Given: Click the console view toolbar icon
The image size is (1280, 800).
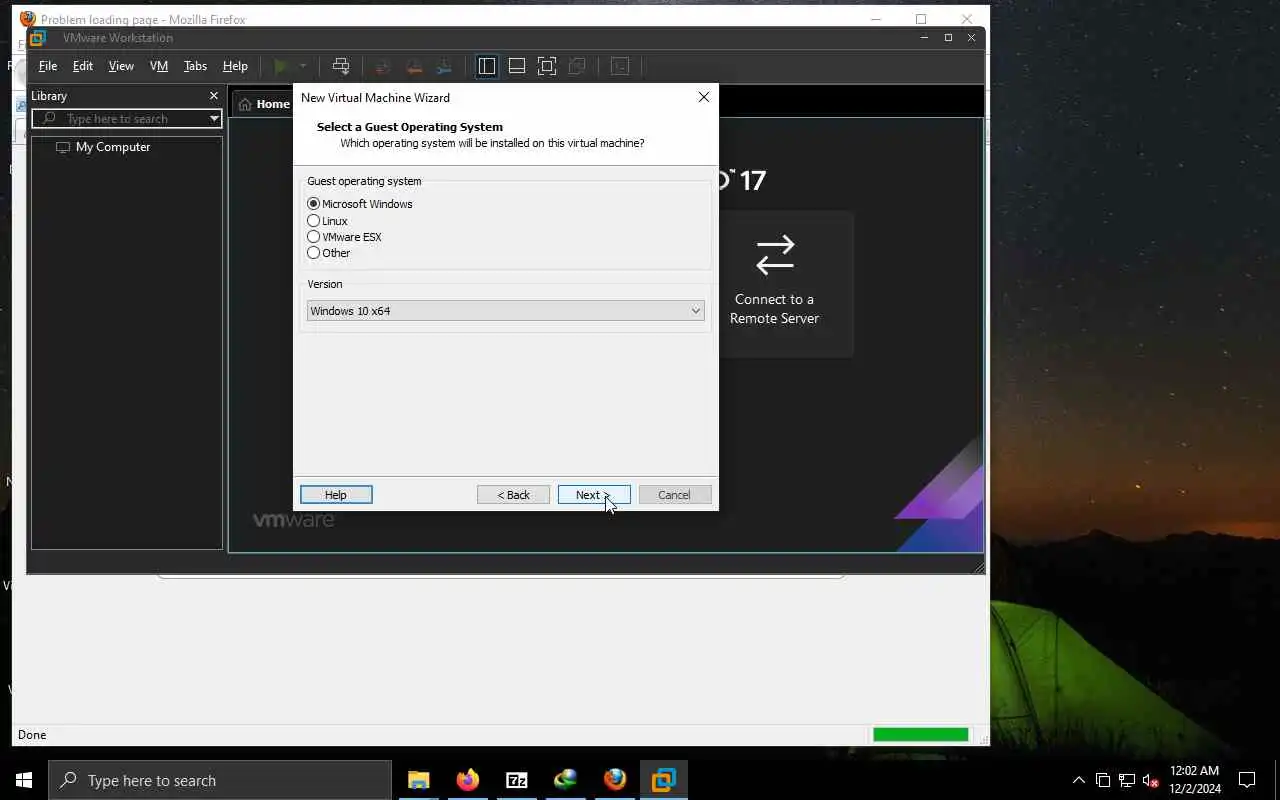Looking at the screenshot, I should (x=620, y=66).
